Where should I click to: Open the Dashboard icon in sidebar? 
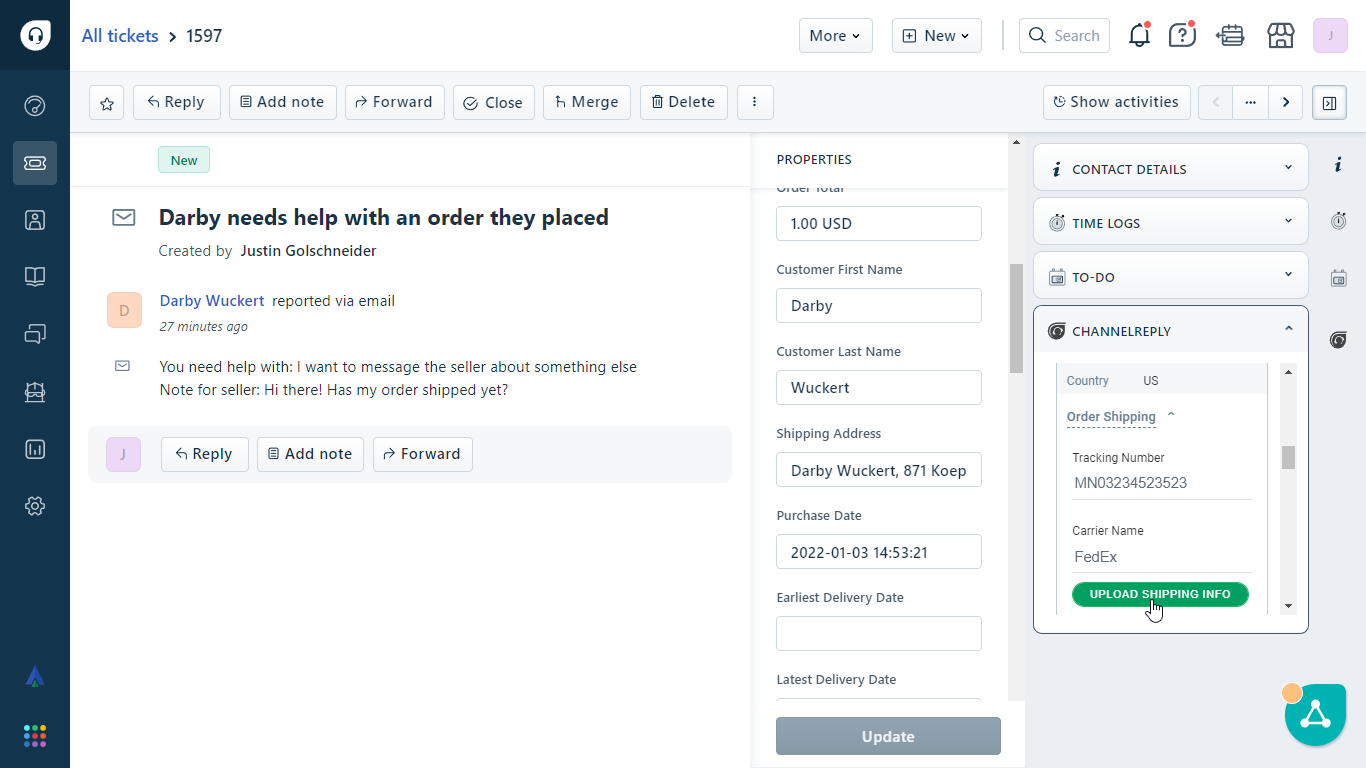tap(35, 106)
